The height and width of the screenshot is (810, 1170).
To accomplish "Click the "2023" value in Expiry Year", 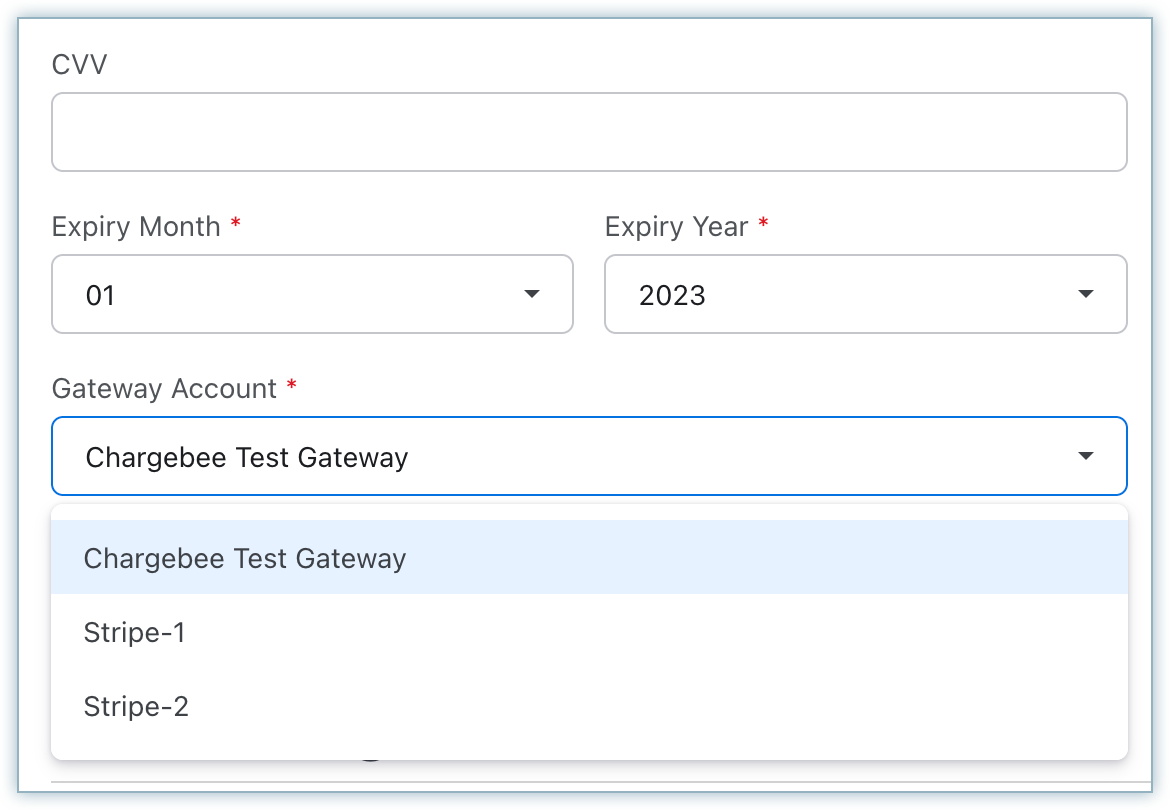I will coord(673,296).
